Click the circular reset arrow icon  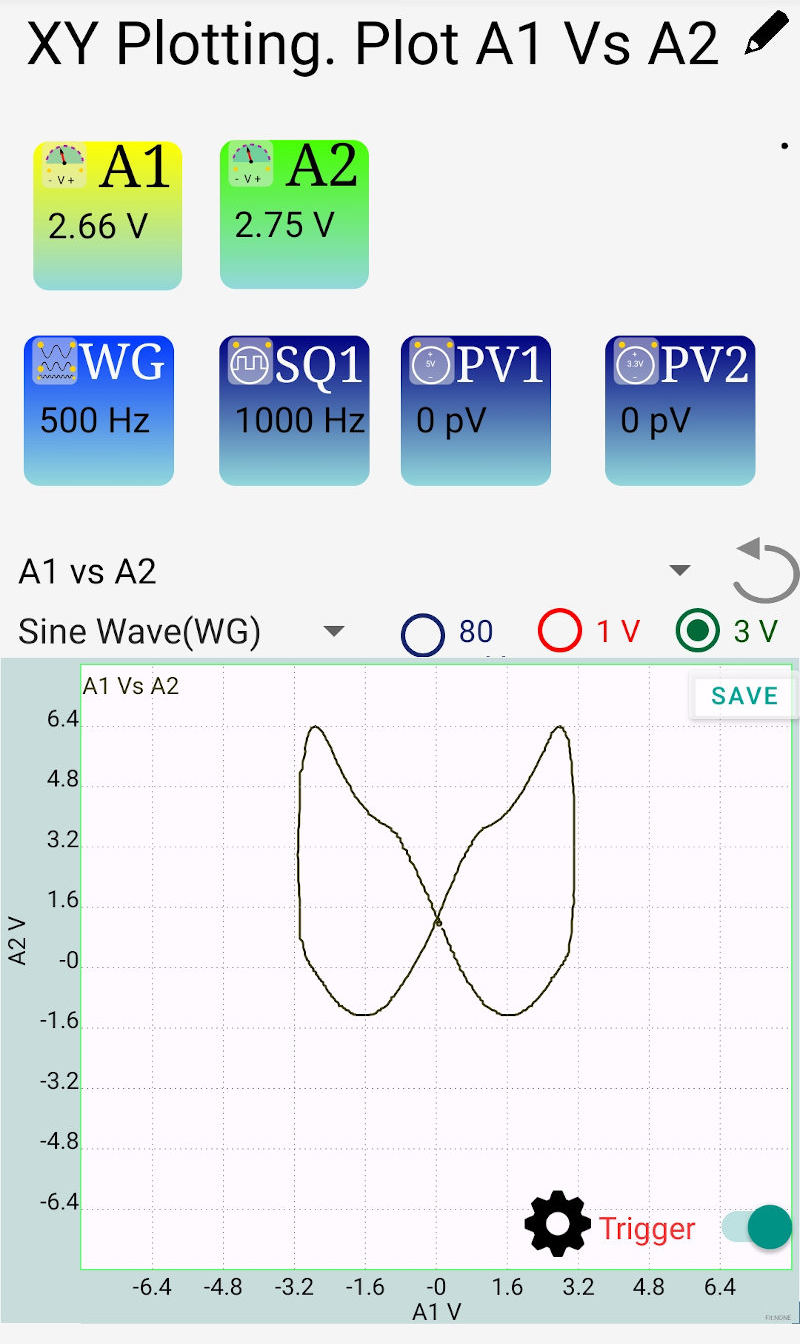coord(765,571)
